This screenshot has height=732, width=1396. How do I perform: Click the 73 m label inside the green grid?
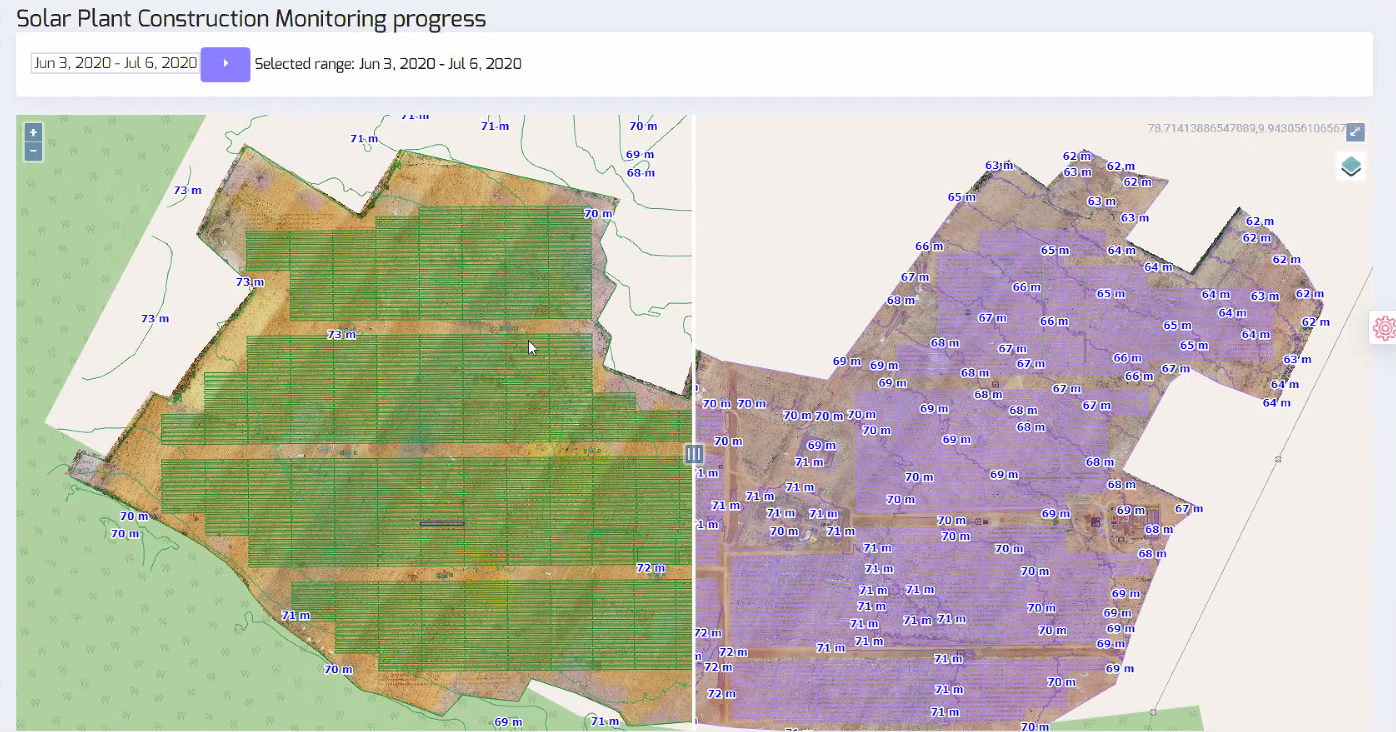tap(341, 334)
